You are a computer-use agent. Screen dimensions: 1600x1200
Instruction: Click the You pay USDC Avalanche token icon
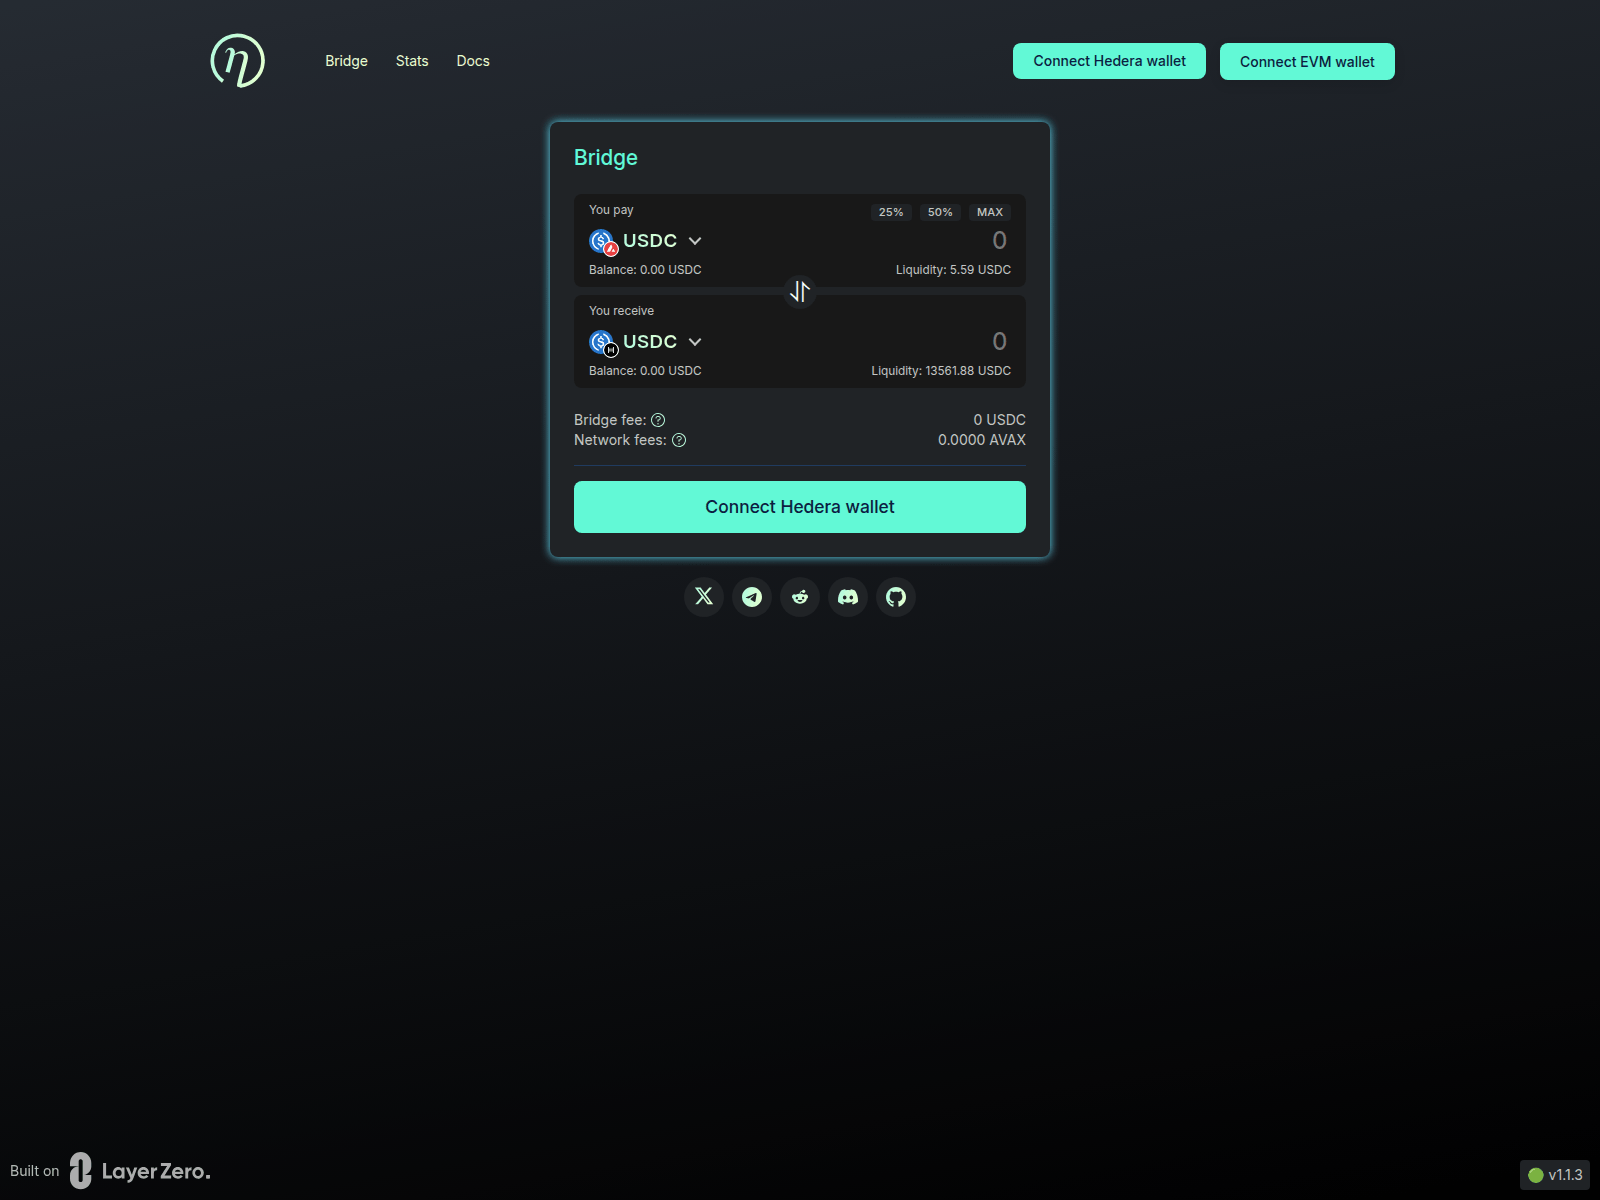(x=603, y=242)
